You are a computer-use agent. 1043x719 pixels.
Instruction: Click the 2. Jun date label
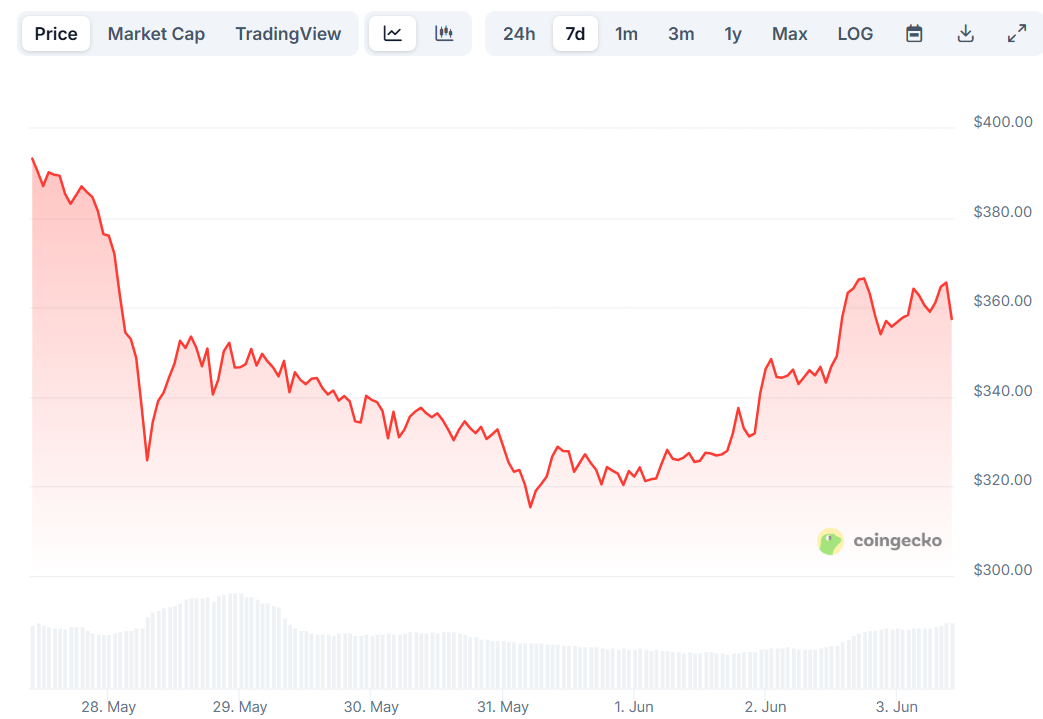tap(766, 706)
